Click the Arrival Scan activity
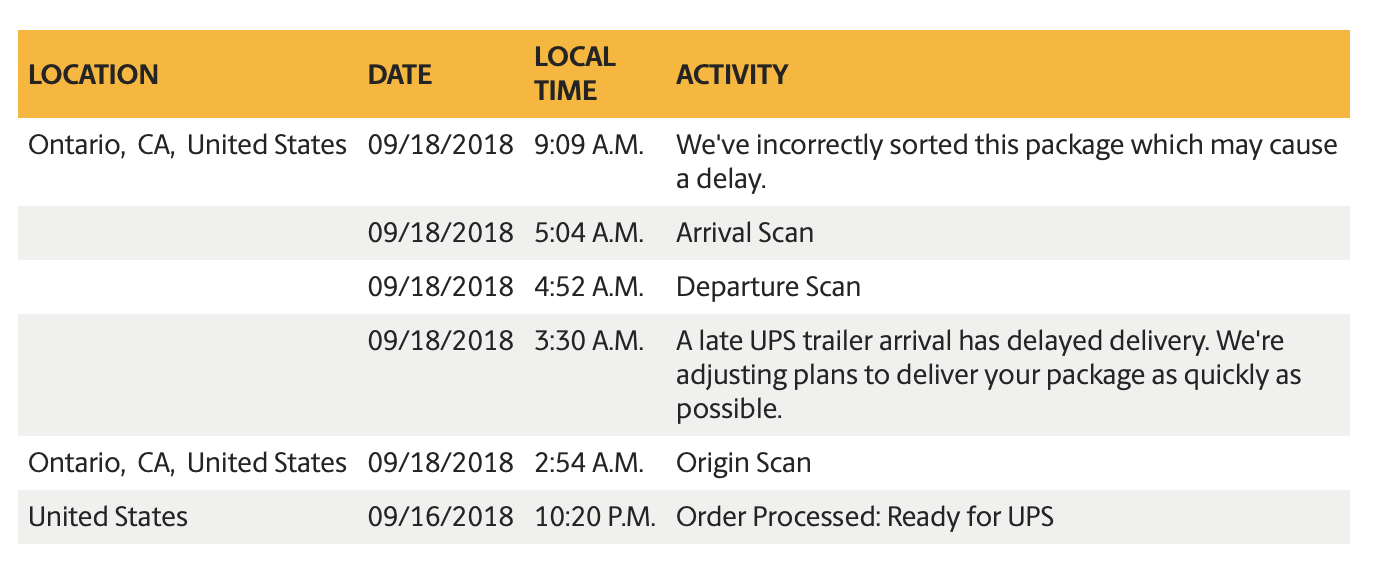The height and width of the screenshot is (584, 1378). pos(745,233)
